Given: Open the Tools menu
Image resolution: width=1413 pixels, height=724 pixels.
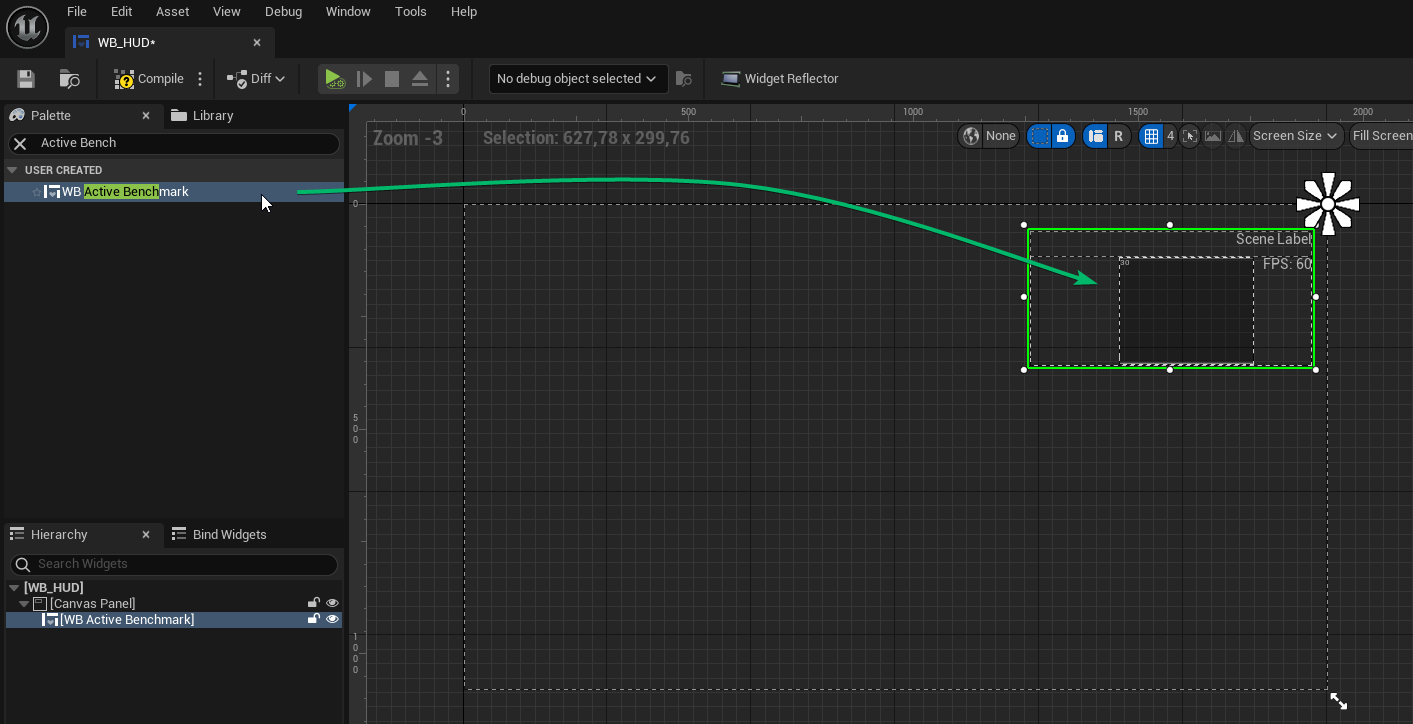Looking at the screenshot, I should (x=410, y=12).
